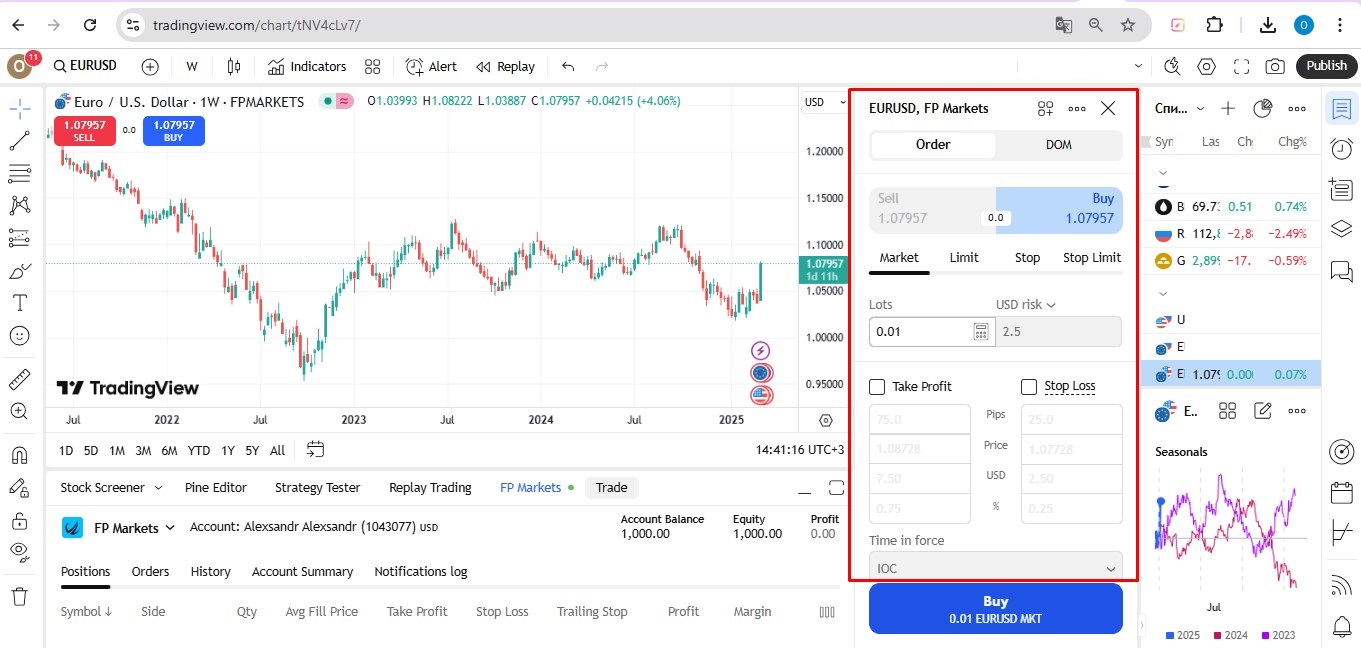1361x648 pixels.
Task: Open the quick search icon
Action: click(1173, 66)
